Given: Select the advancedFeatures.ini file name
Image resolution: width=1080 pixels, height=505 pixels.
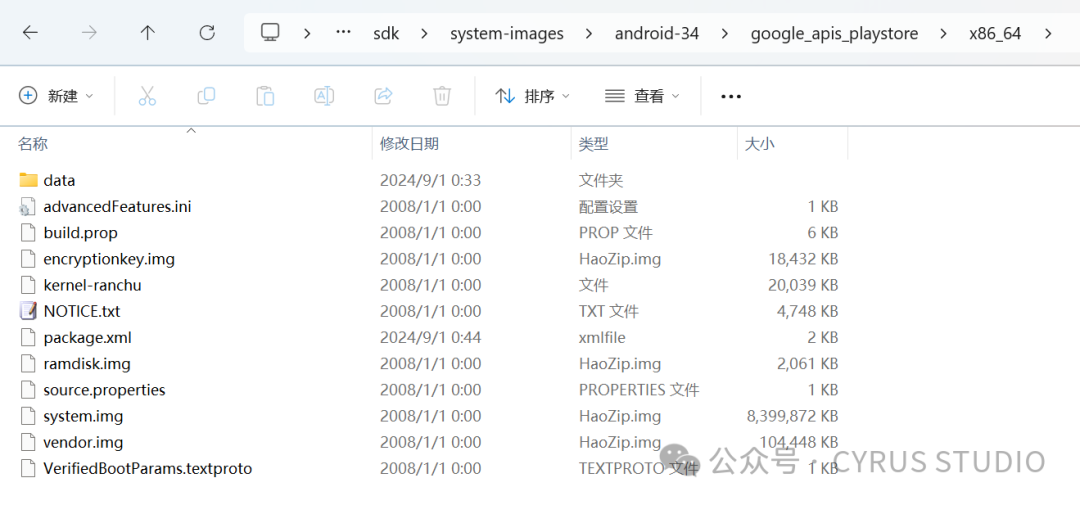Looking at the screenshot, I should tap(117, 207).
